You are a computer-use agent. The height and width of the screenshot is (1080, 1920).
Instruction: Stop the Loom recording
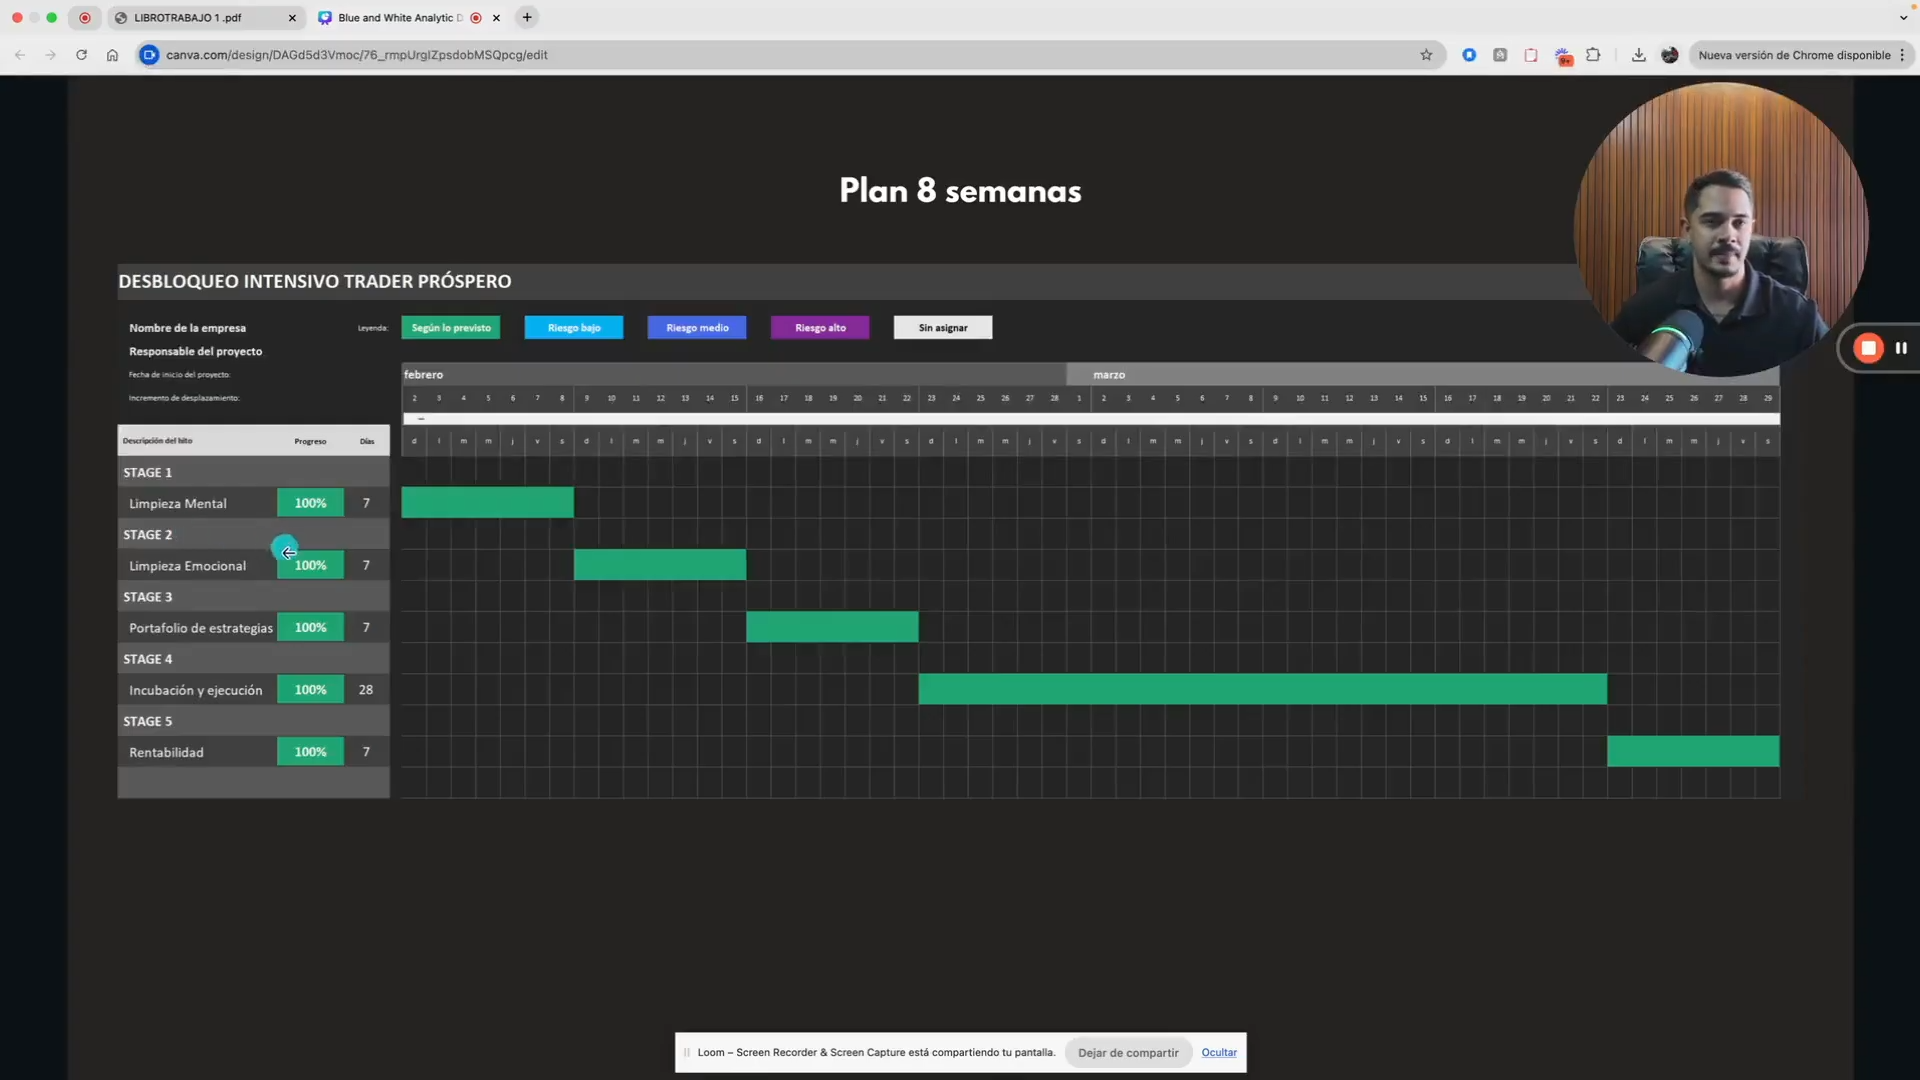[x=1867, y=348]
